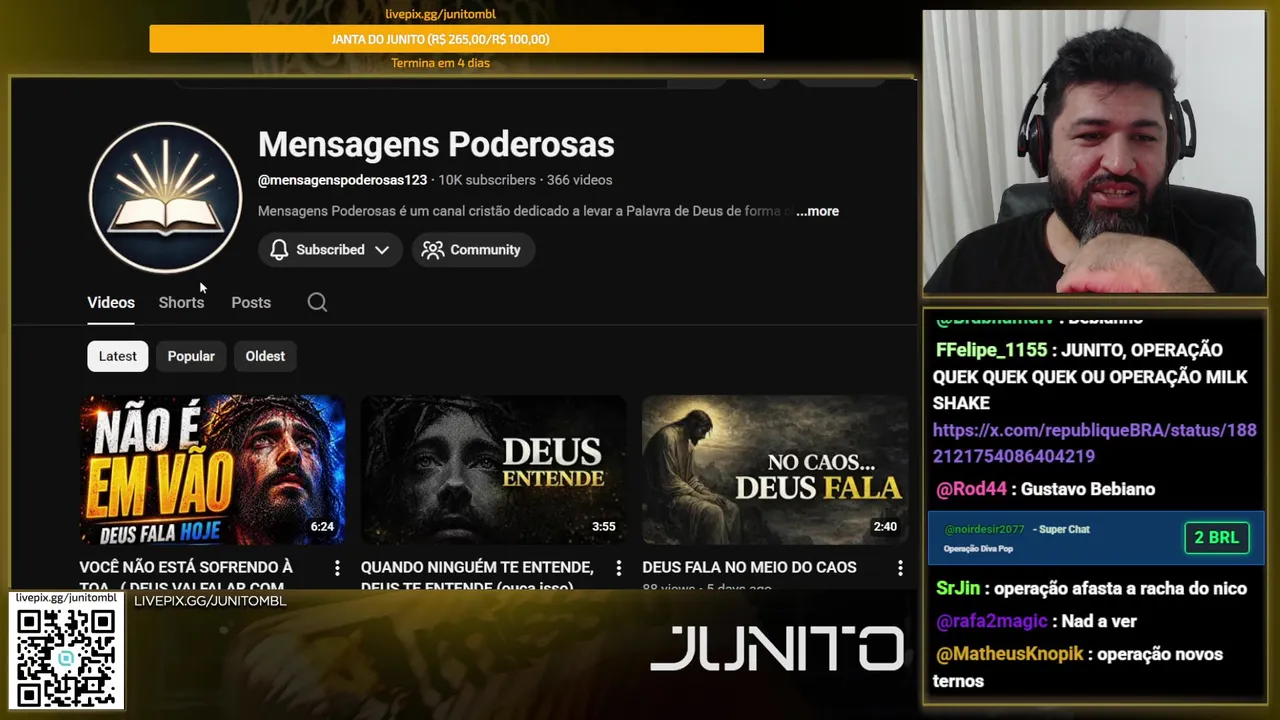
Task: Open the 'NÃO É EM VÃO' video thumbnail
Action: 212,470
